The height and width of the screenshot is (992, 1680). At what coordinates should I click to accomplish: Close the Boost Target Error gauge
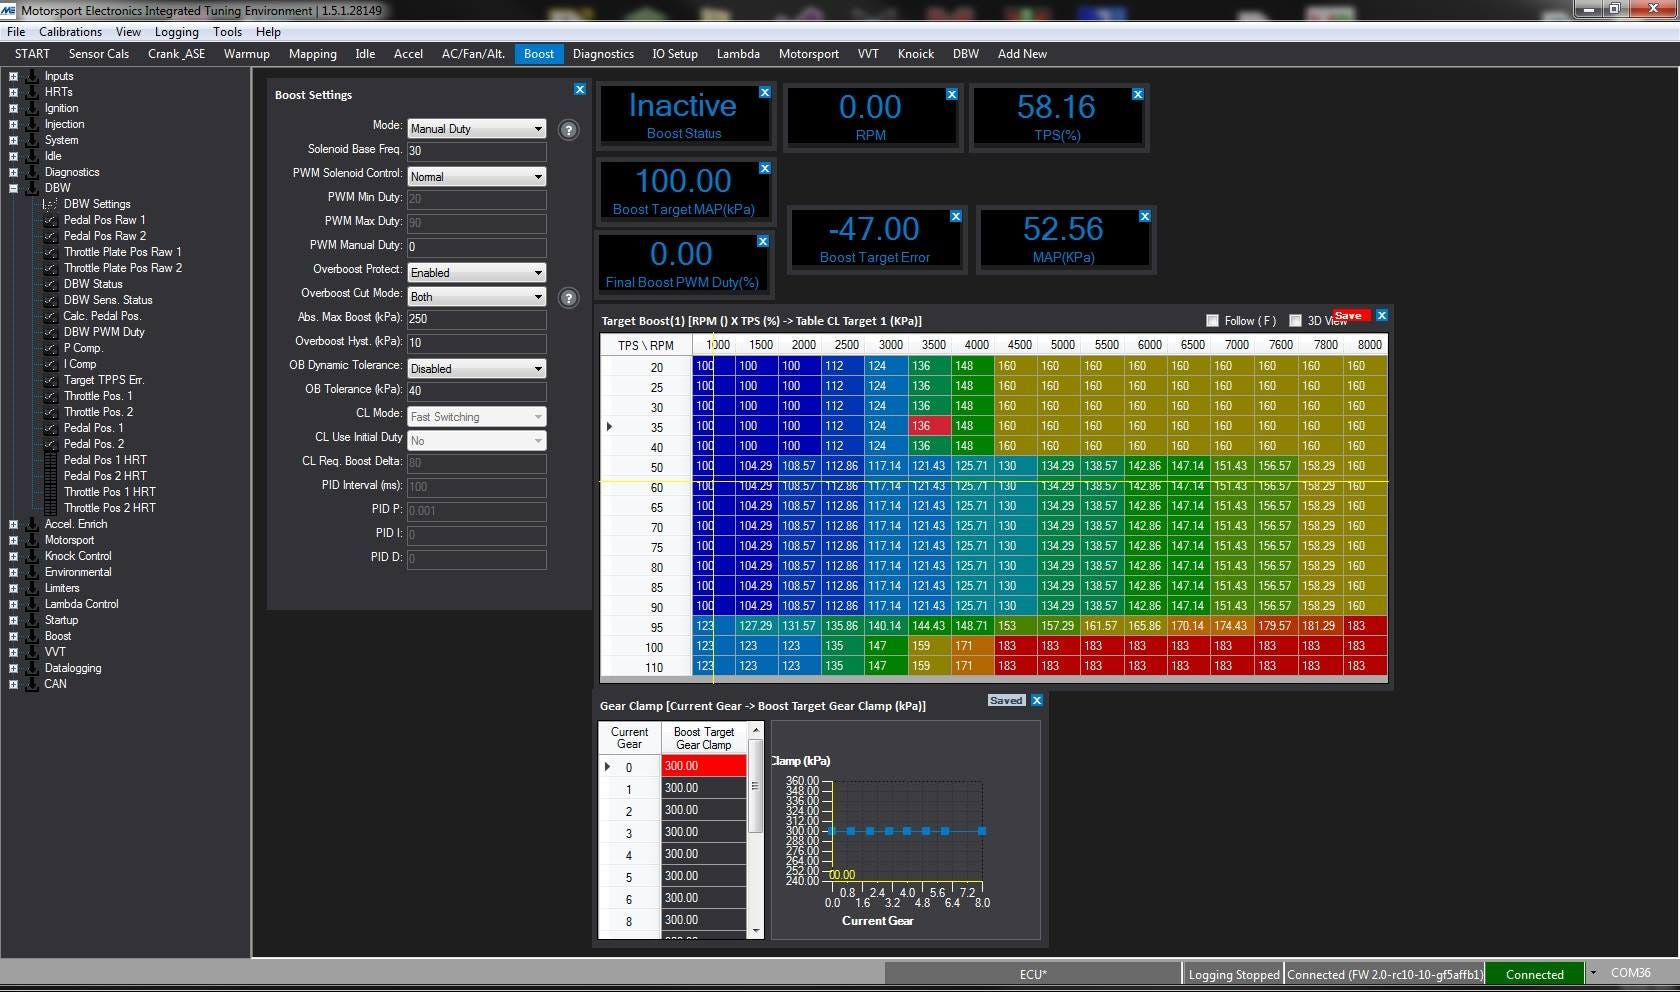pos(956,216)
